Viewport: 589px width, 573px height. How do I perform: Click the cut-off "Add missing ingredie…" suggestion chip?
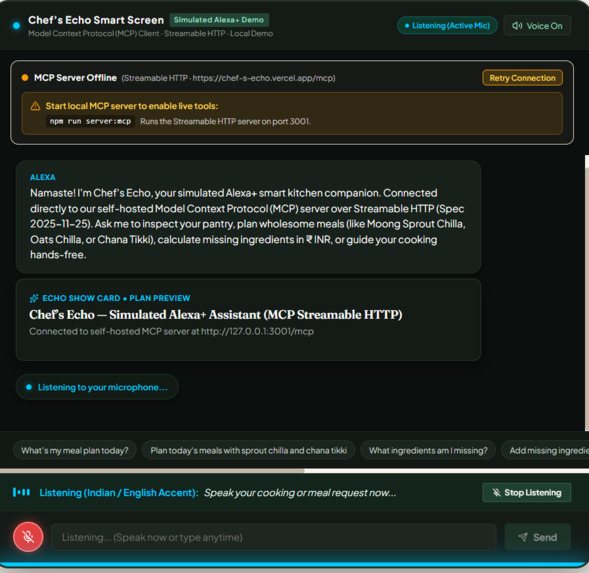(545, 450)
